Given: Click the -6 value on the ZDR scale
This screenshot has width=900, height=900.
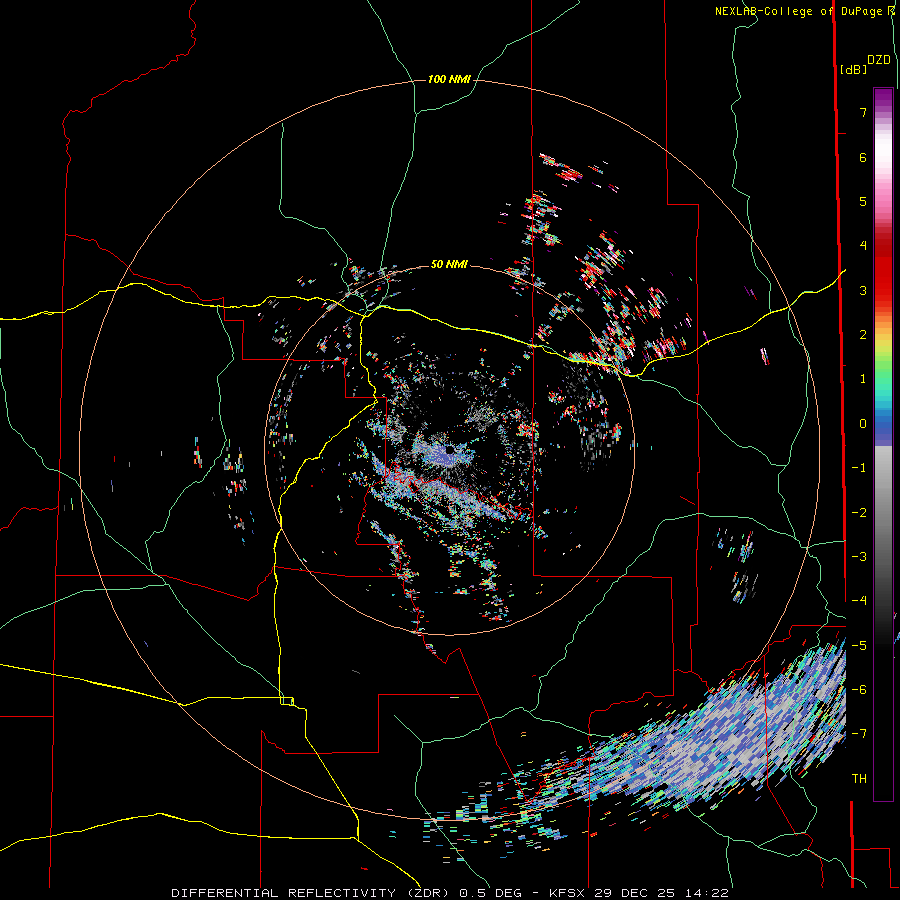Looking at the screenshot, I should [859, 690].
